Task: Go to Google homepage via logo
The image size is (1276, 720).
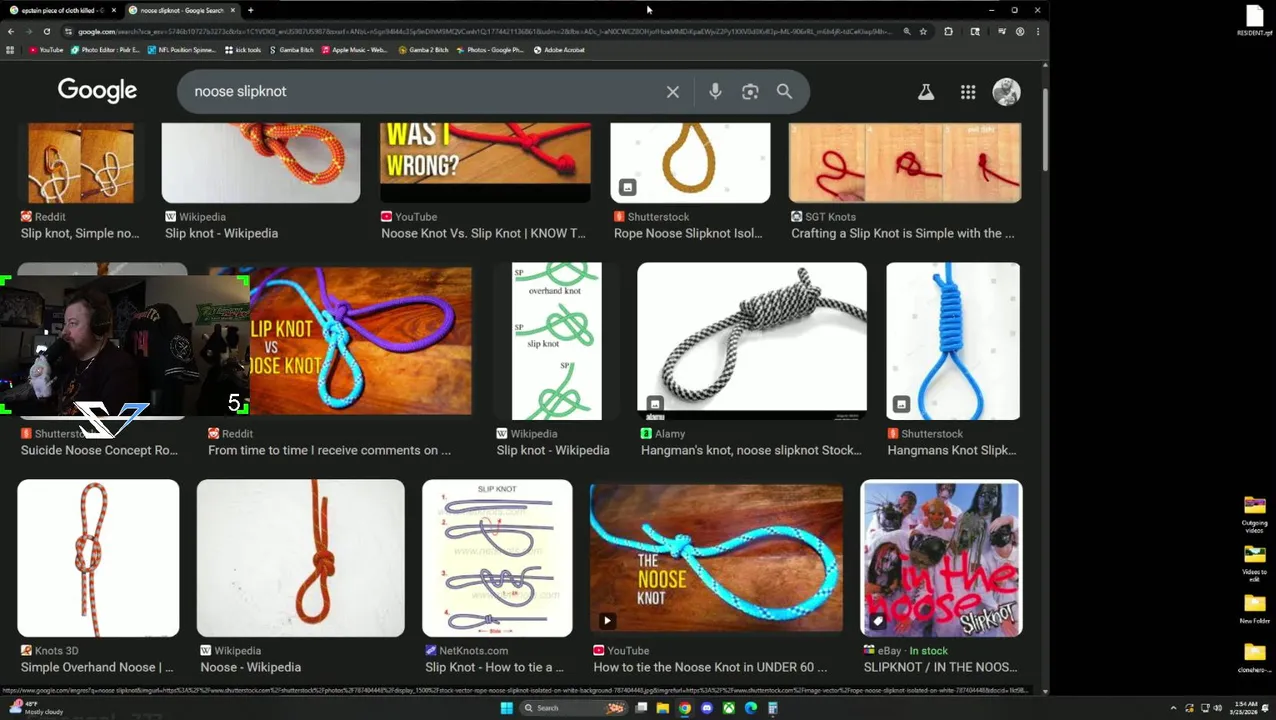Action: coord(97,91)
